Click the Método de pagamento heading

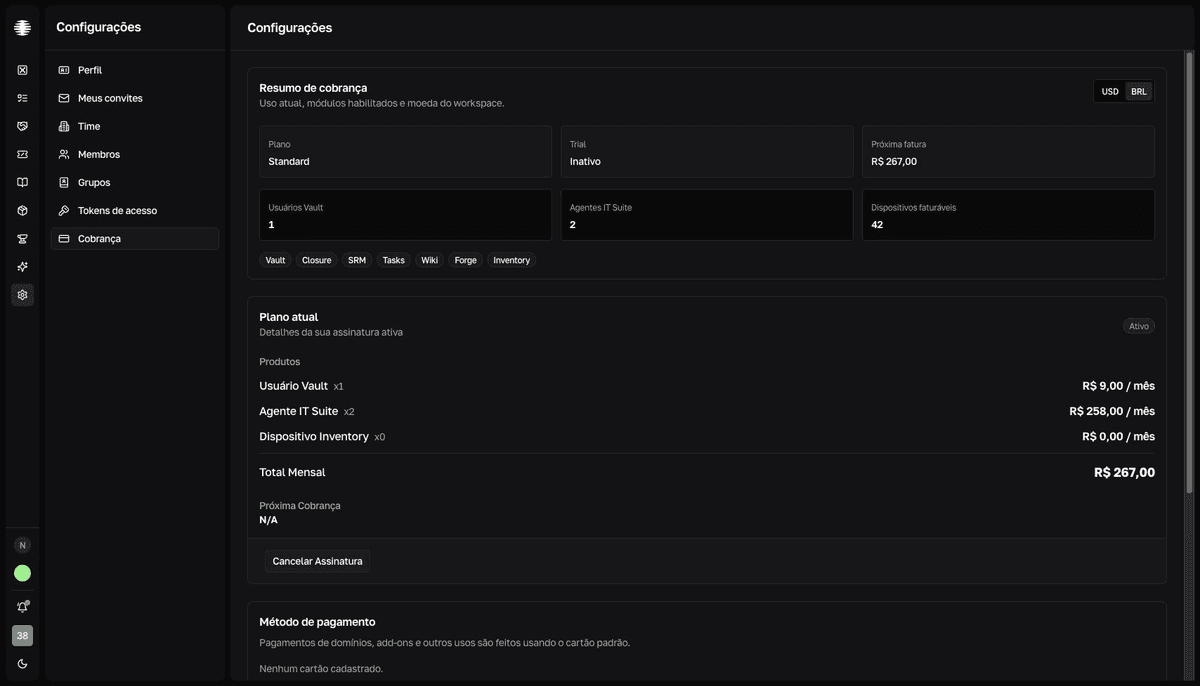click(317, 622)
